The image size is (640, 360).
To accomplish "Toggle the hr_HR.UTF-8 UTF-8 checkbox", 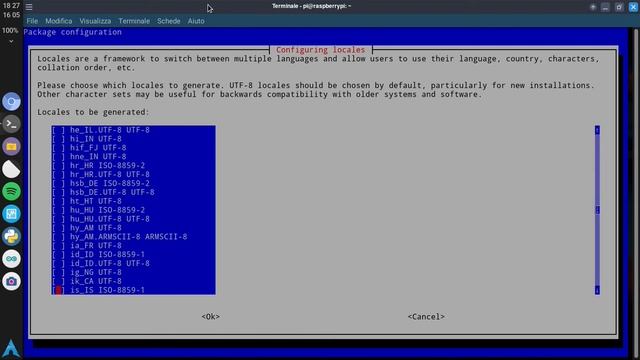I will [x=58, y=174].
